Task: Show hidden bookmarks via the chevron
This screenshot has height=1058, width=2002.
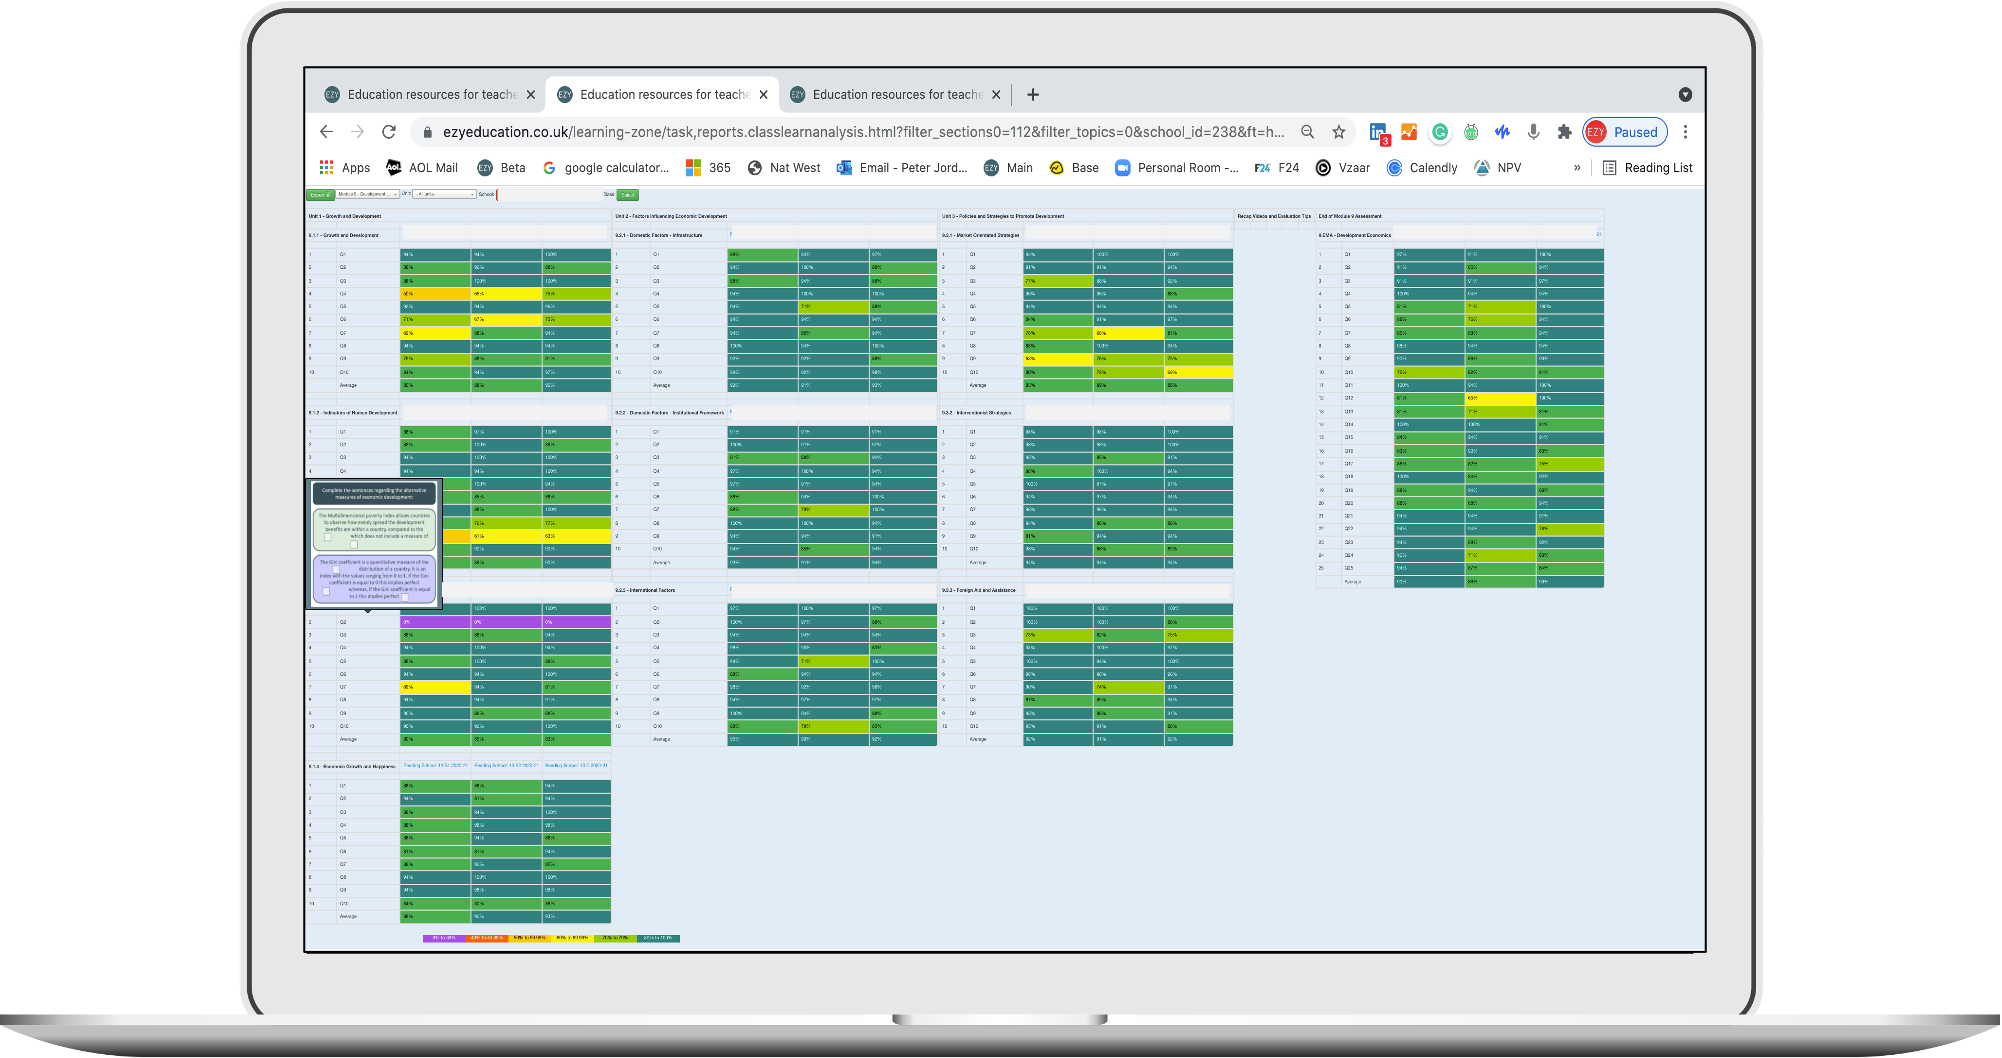Action: (x=1577, y=168)
